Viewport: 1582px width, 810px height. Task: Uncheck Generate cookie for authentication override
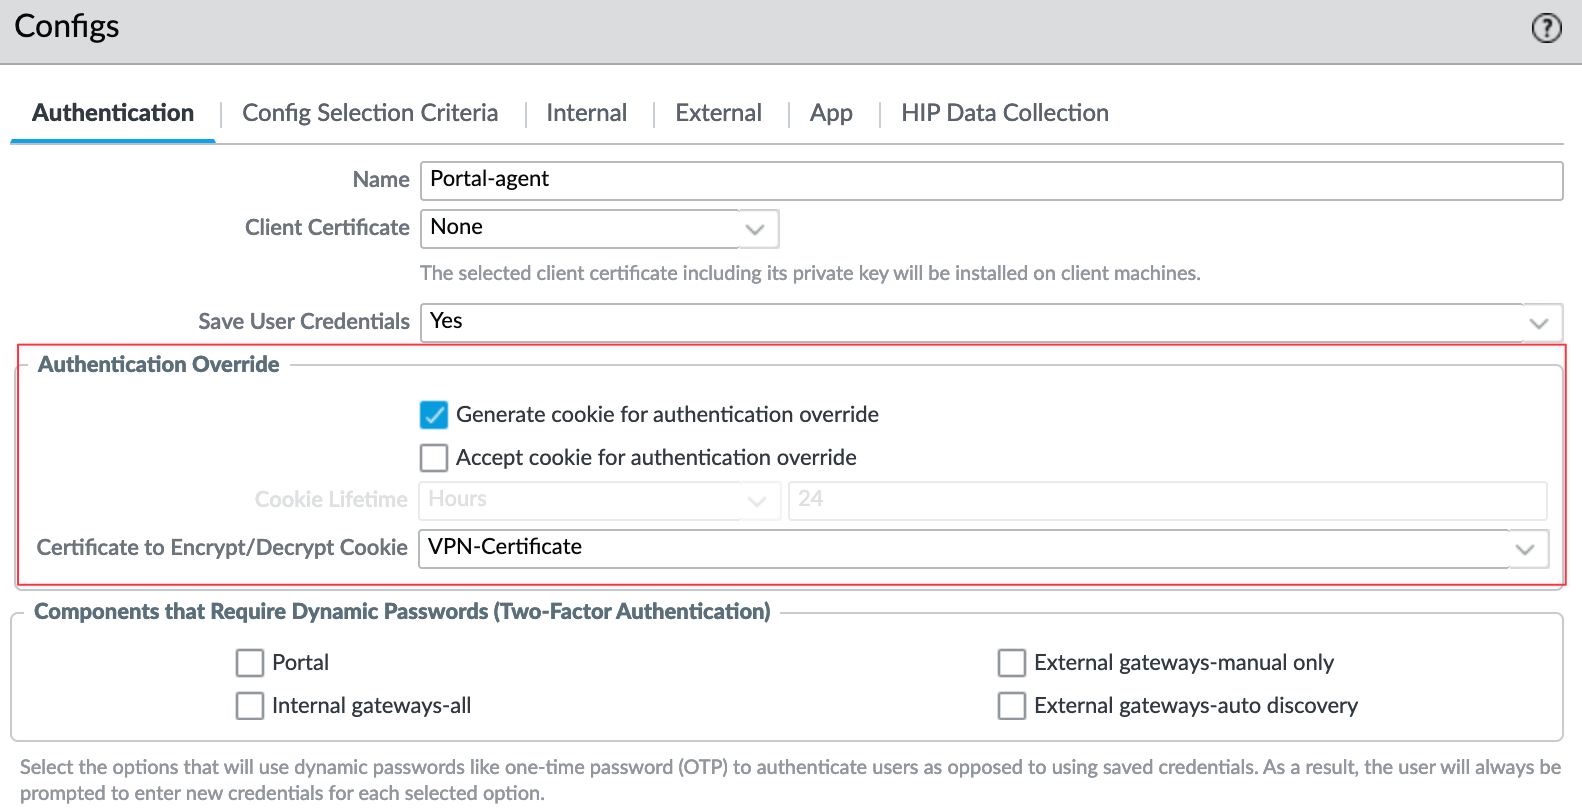[434, 415]
